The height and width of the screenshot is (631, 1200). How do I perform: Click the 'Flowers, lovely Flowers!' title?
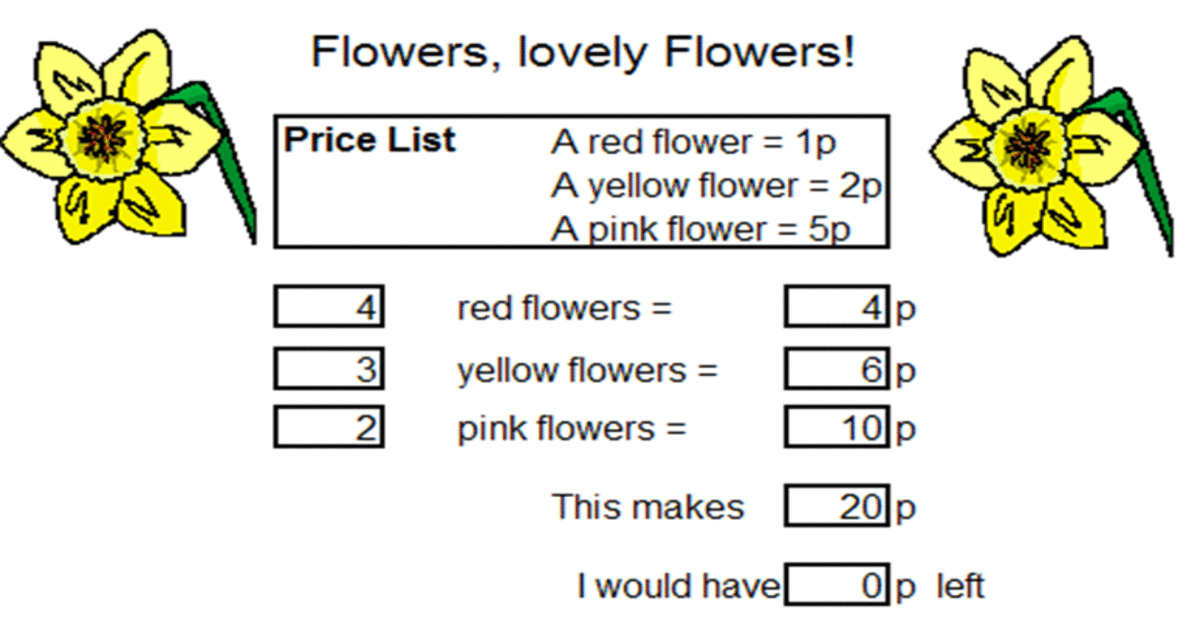point(583,51)
